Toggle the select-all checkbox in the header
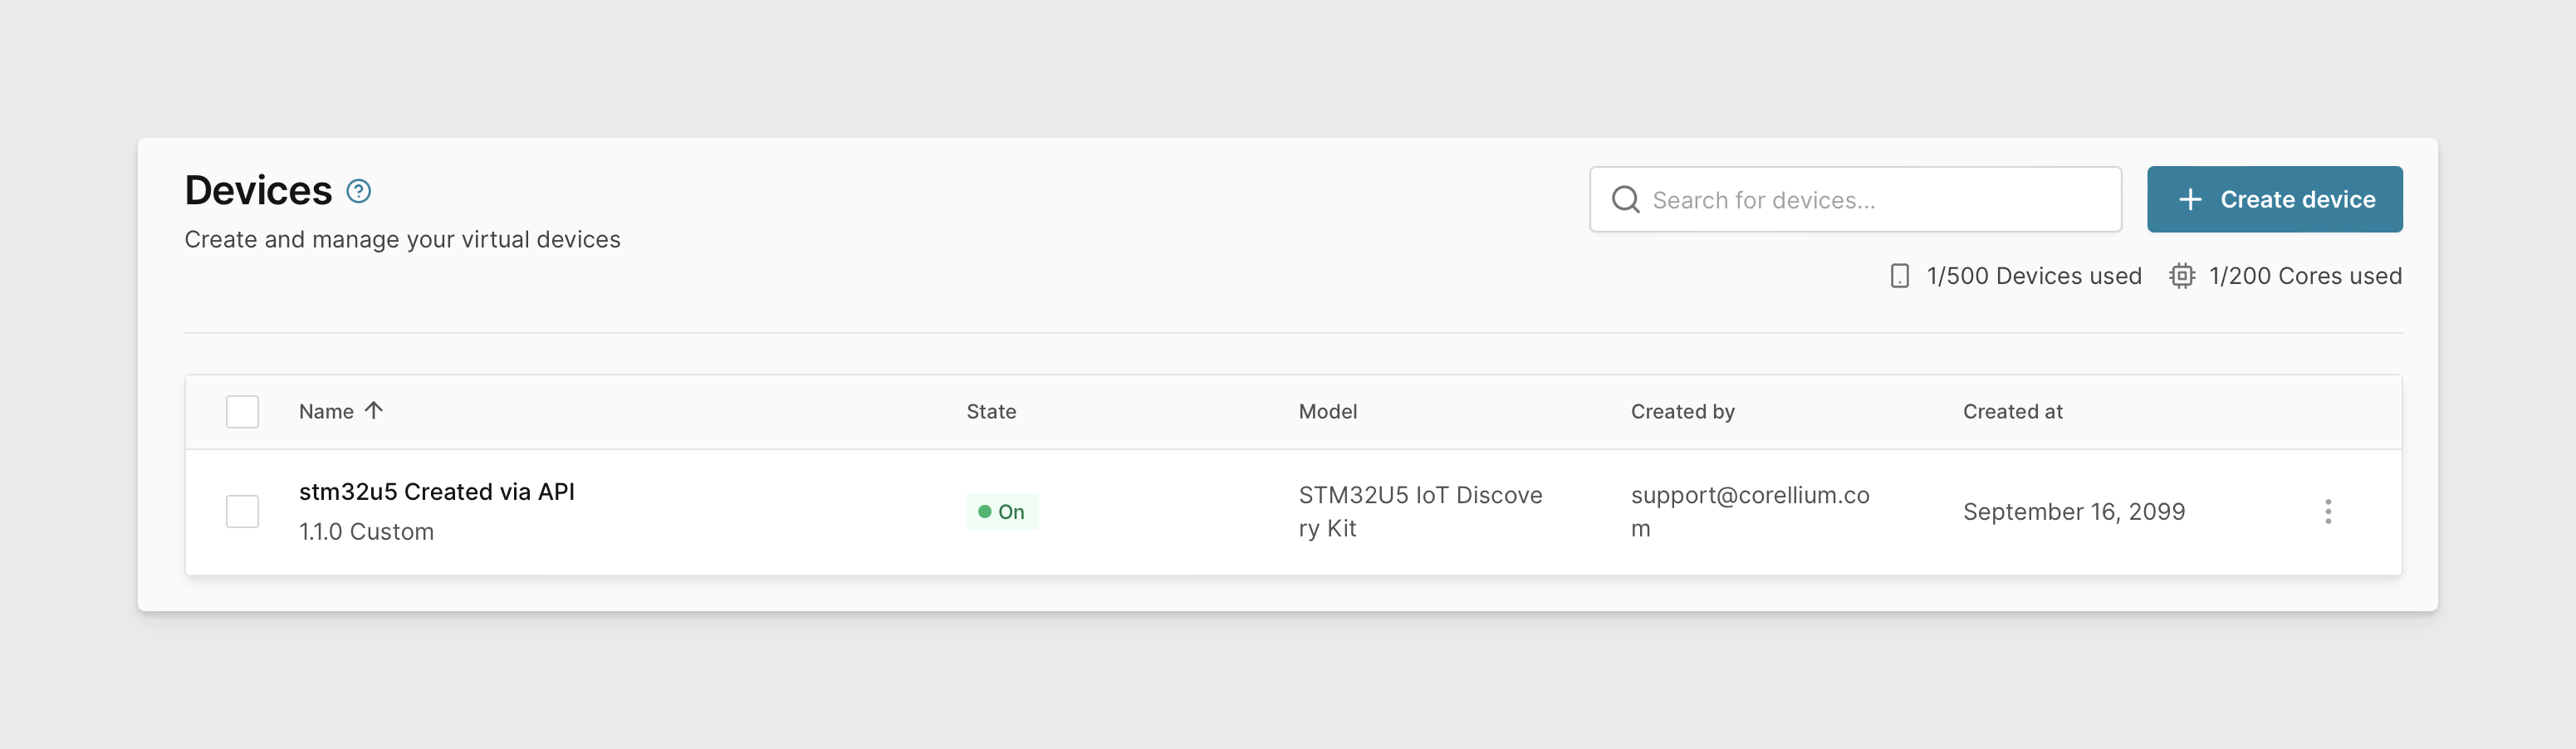This screenshot has height=749, width=2576. click(242, 411)
